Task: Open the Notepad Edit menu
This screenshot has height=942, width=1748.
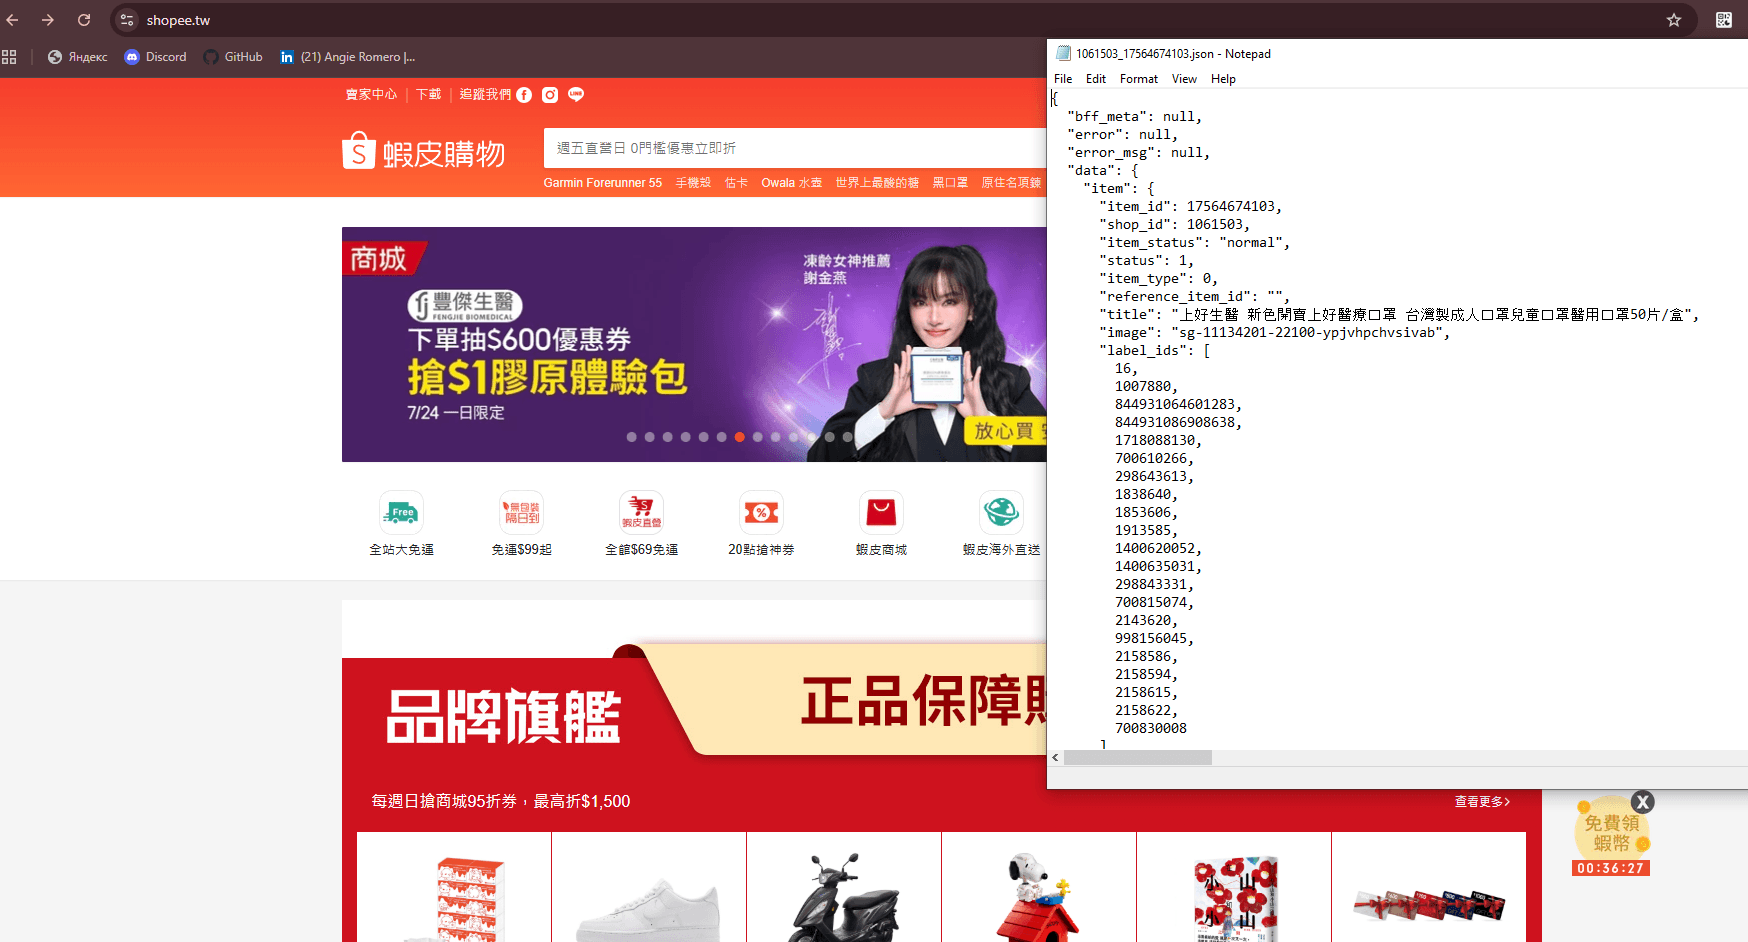Action: pyautogui.click(x=1096, y=79)
